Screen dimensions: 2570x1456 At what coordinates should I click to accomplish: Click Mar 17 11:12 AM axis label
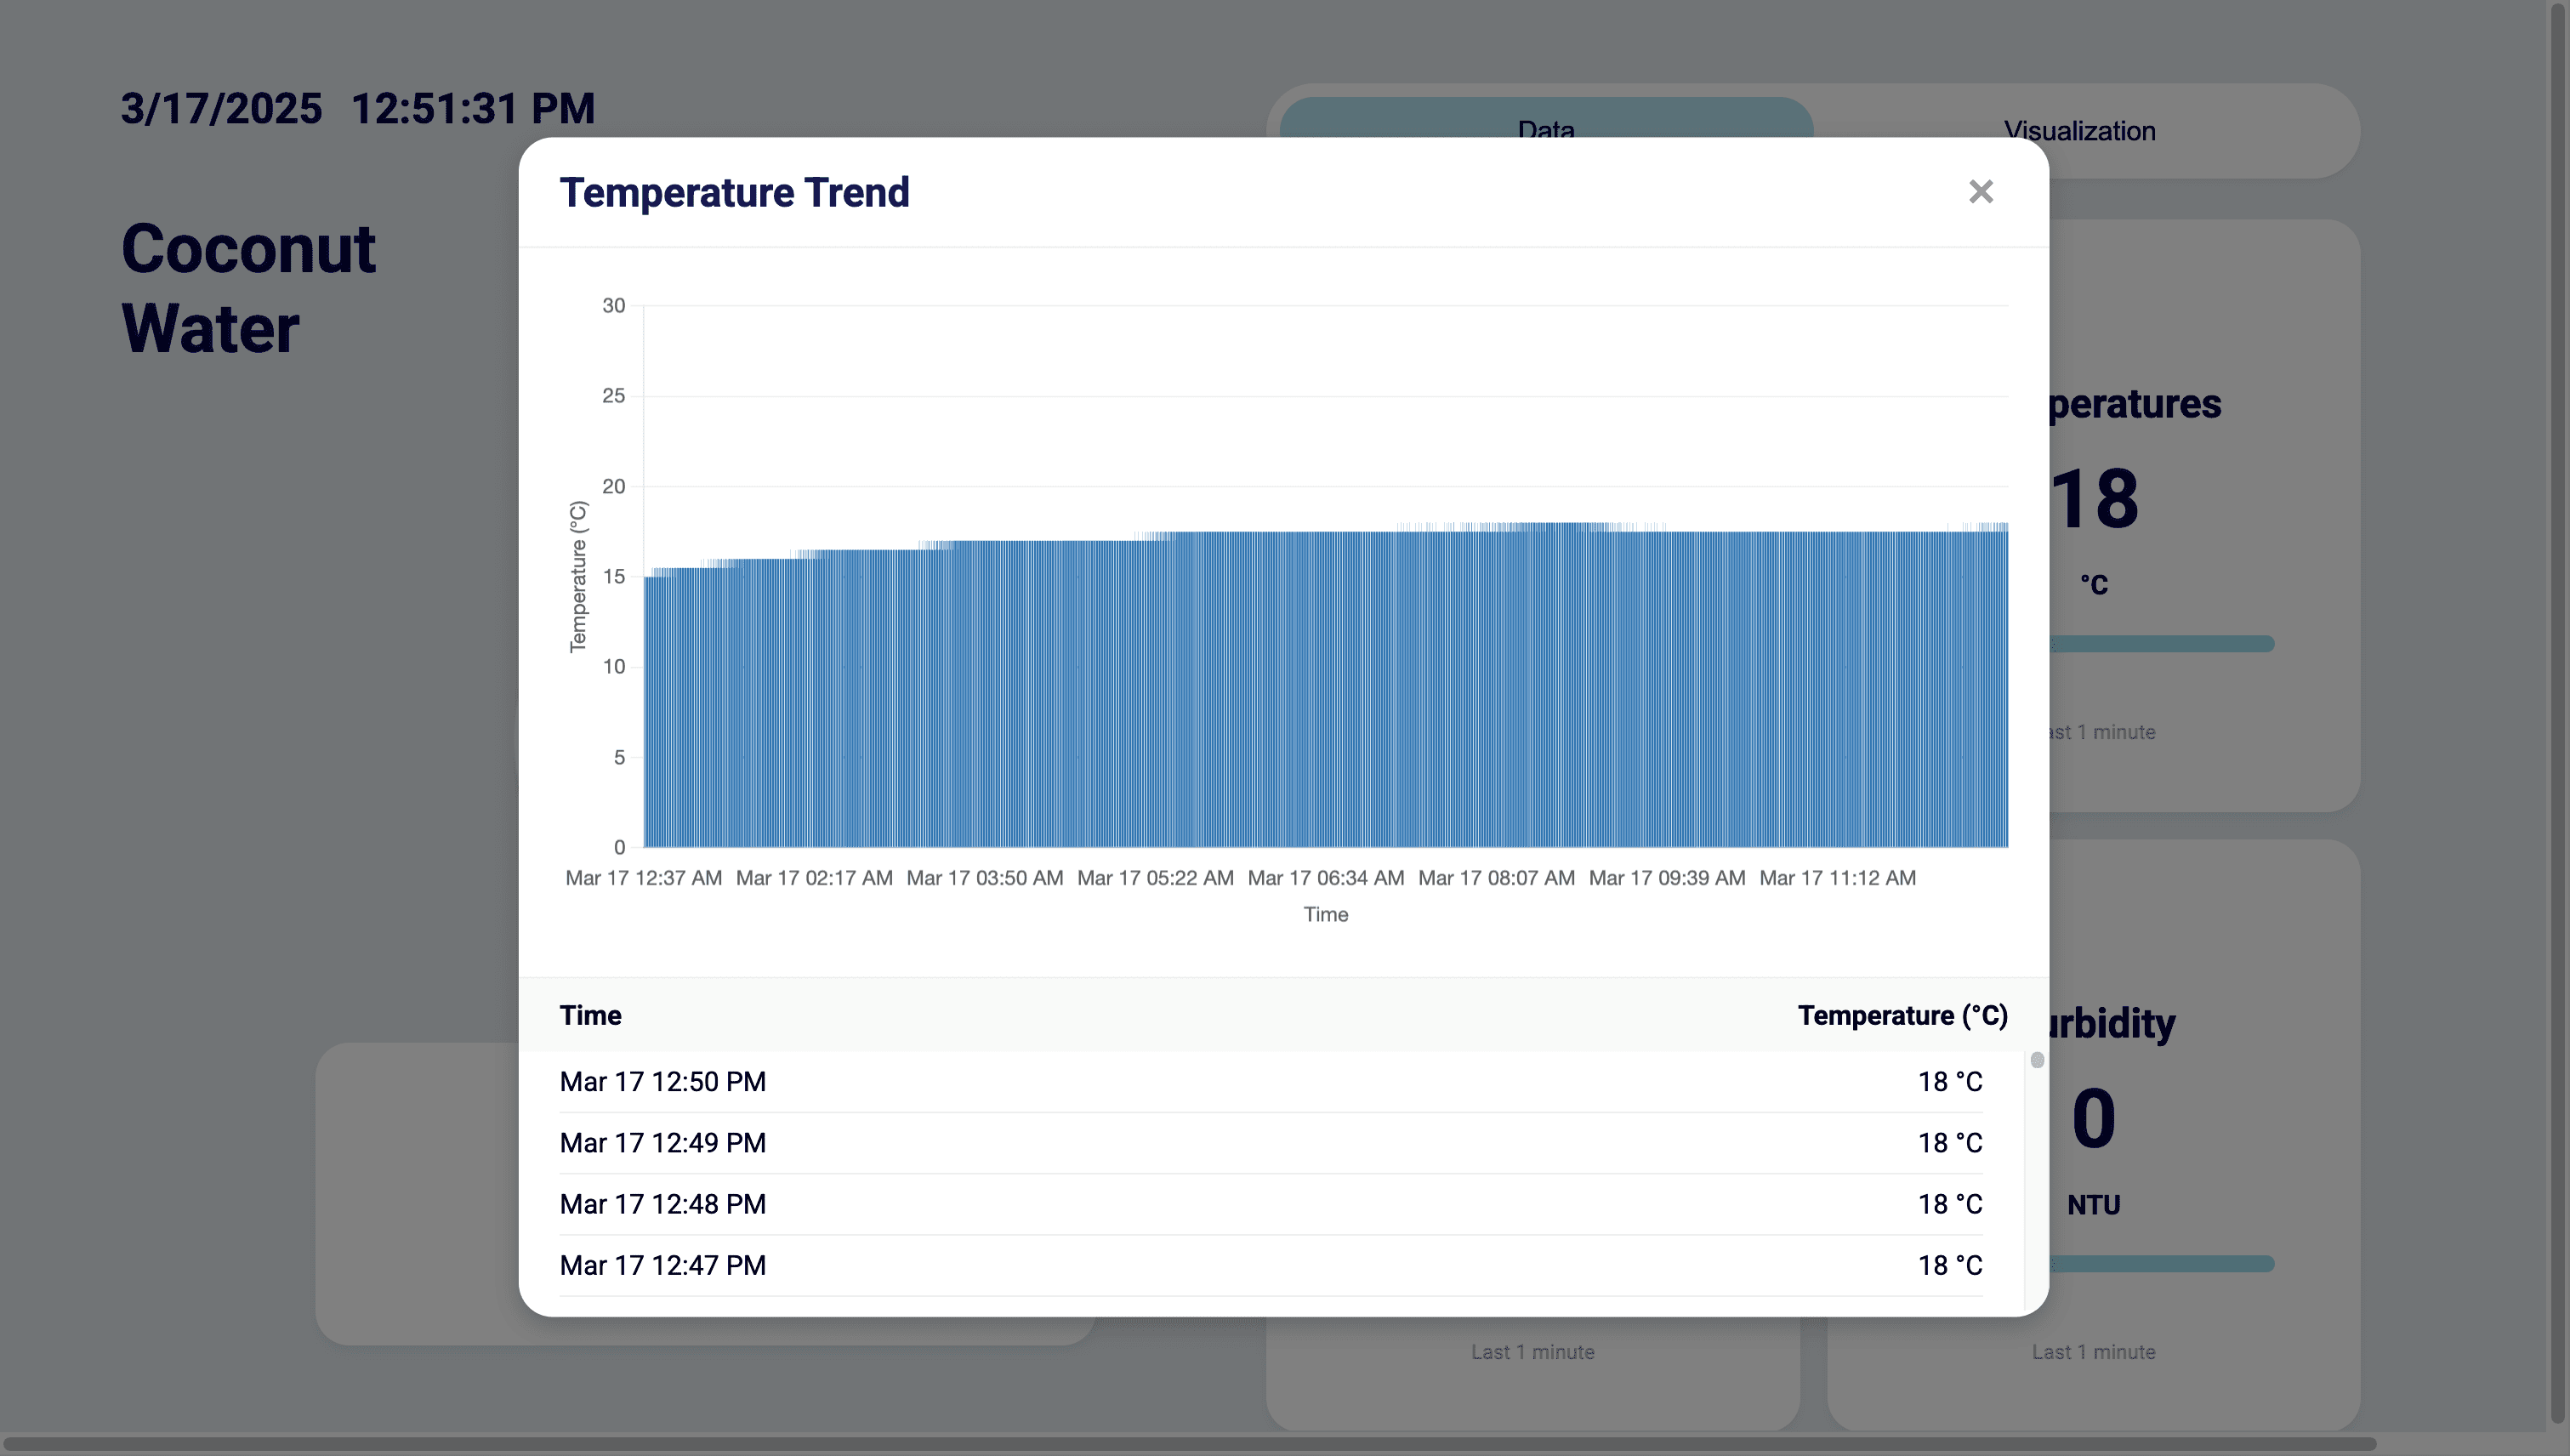pos(1837,878)
